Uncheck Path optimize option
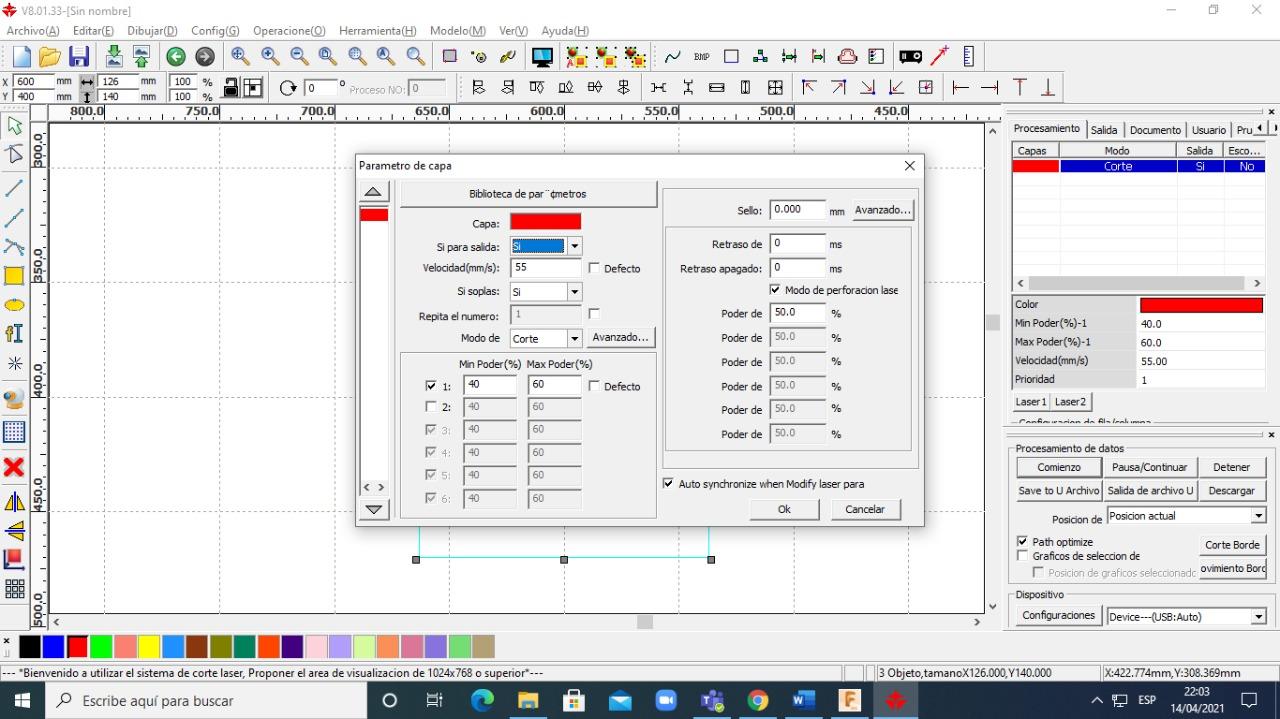The height and width of the screenshot is (719, 1280). pos(1022,541)
